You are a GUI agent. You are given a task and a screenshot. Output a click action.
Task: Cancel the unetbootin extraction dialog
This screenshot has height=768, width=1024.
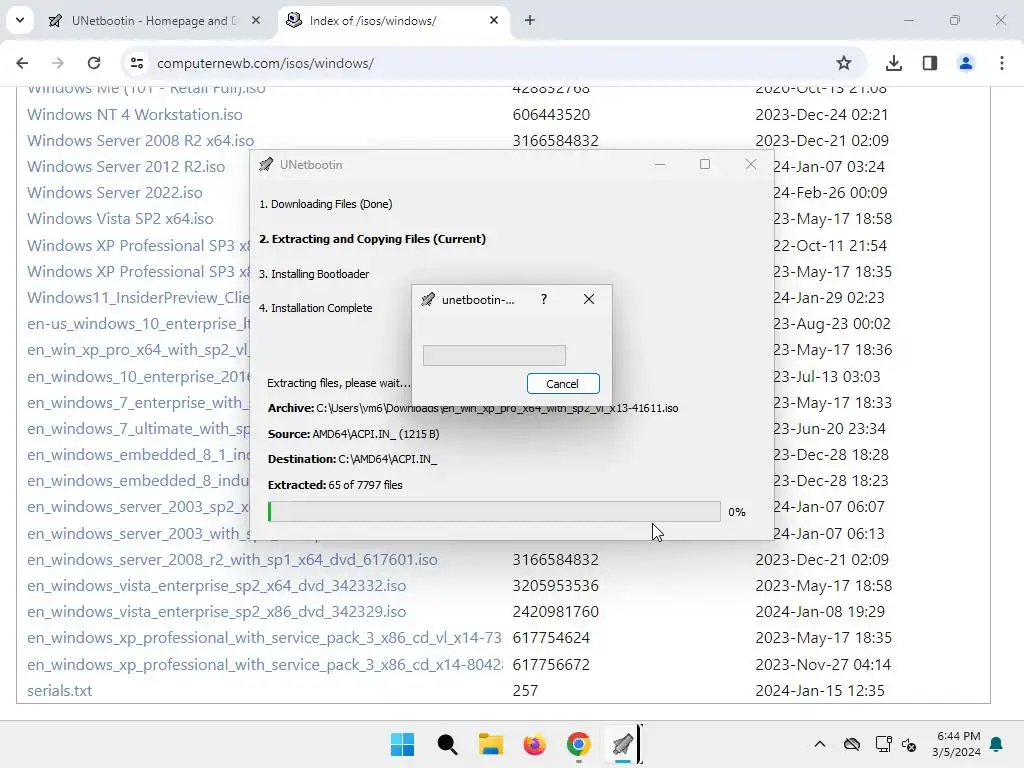tap(563, 384)
